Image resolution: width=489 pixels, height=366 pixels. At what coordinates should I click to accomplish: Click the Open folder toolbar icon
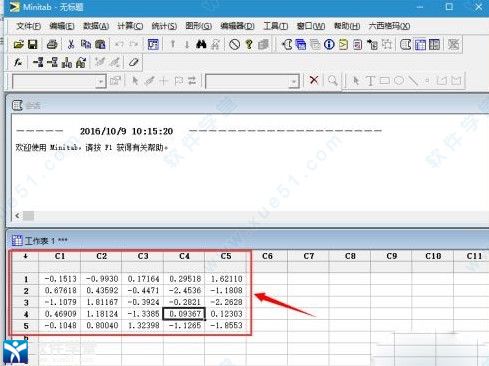[x=19, y=44]
